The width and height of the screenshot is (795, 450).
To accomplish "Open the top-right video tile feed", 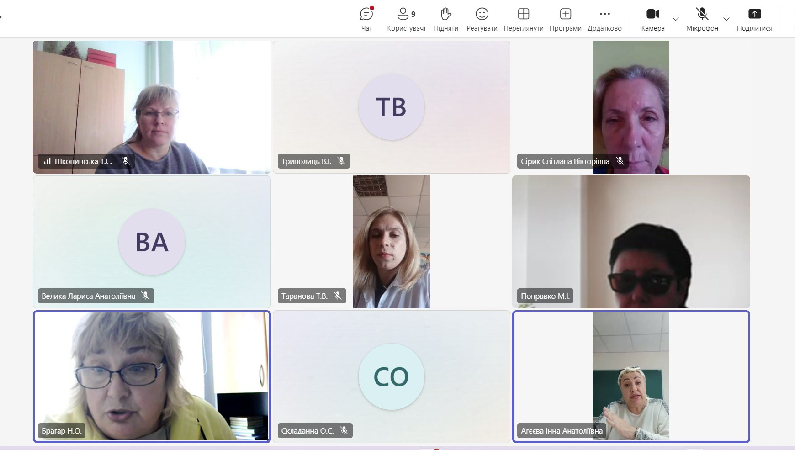I will 631,107.
